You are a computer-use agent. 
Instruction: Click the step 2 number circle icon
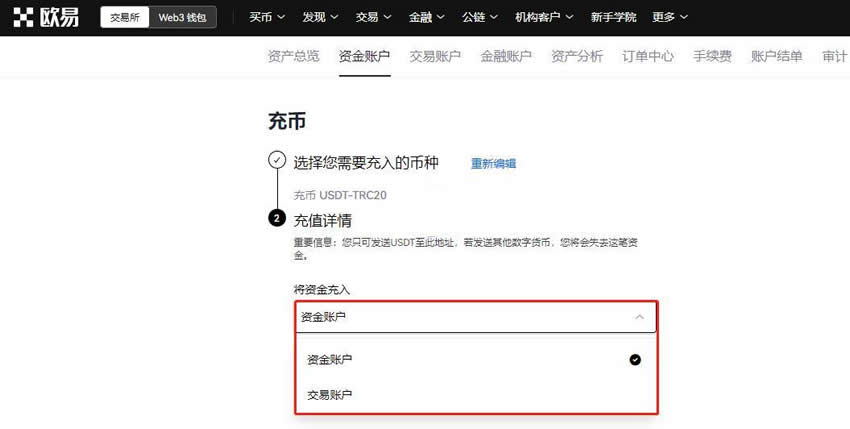(x=277, y=219)
